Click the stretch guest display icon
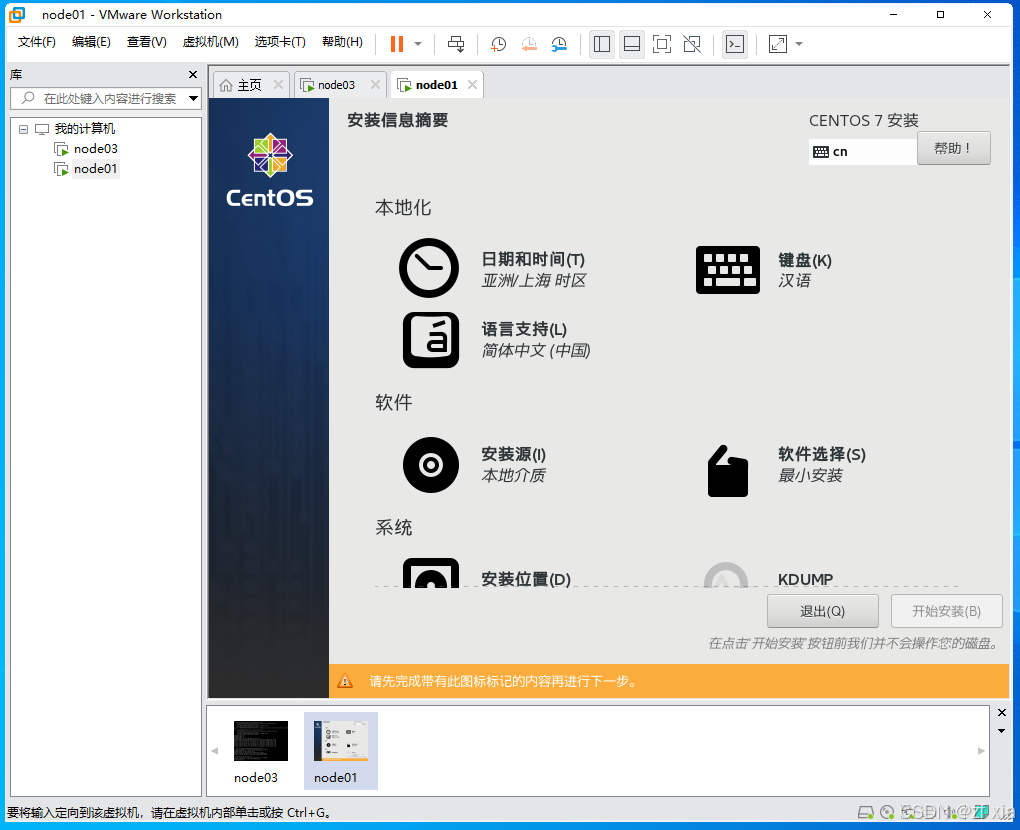The width and height of the screenshot is (1020, 830). point(778,44)
